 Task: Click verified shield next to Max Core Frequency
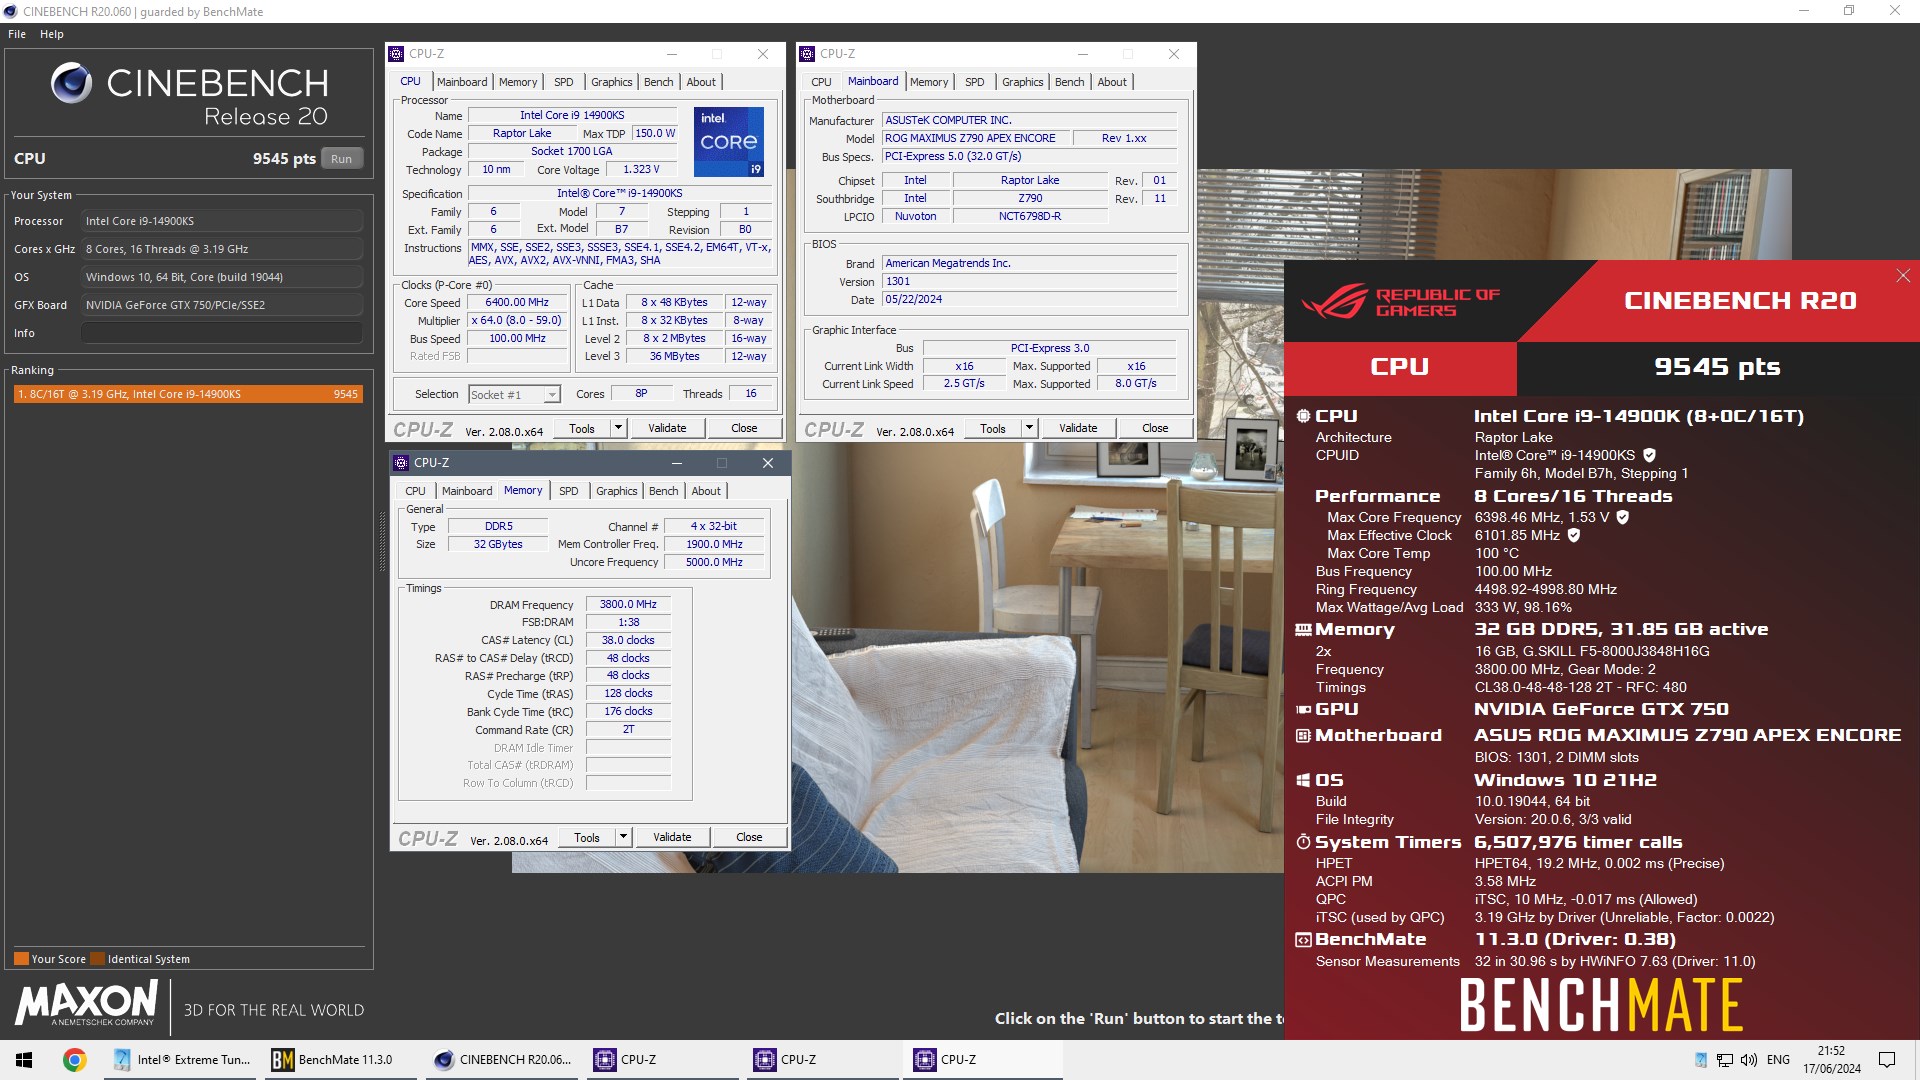click(x=1623, y=518)
